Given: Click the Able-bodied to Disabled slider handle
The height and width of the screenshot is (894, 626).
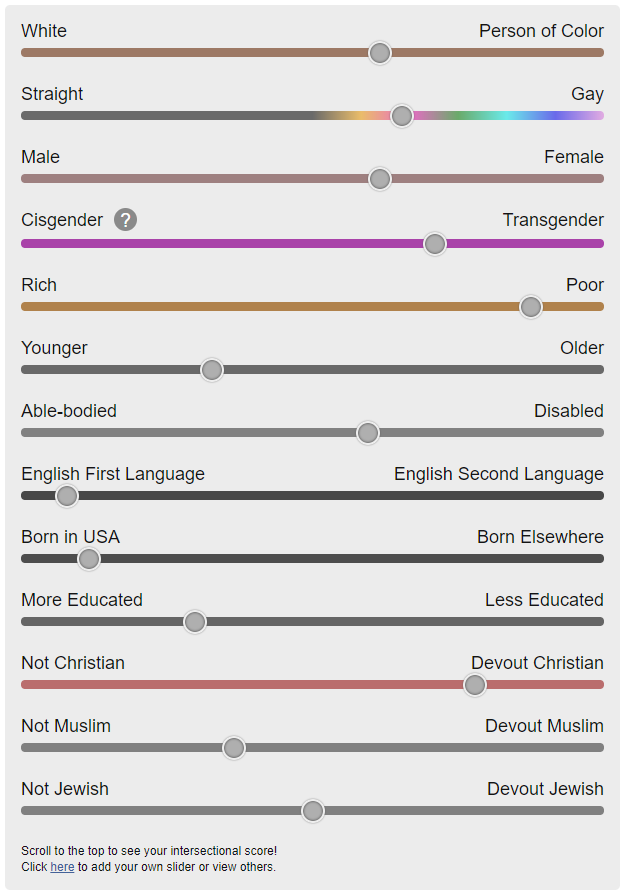Looking at the screenshot, I should click(x=368, y=433).
